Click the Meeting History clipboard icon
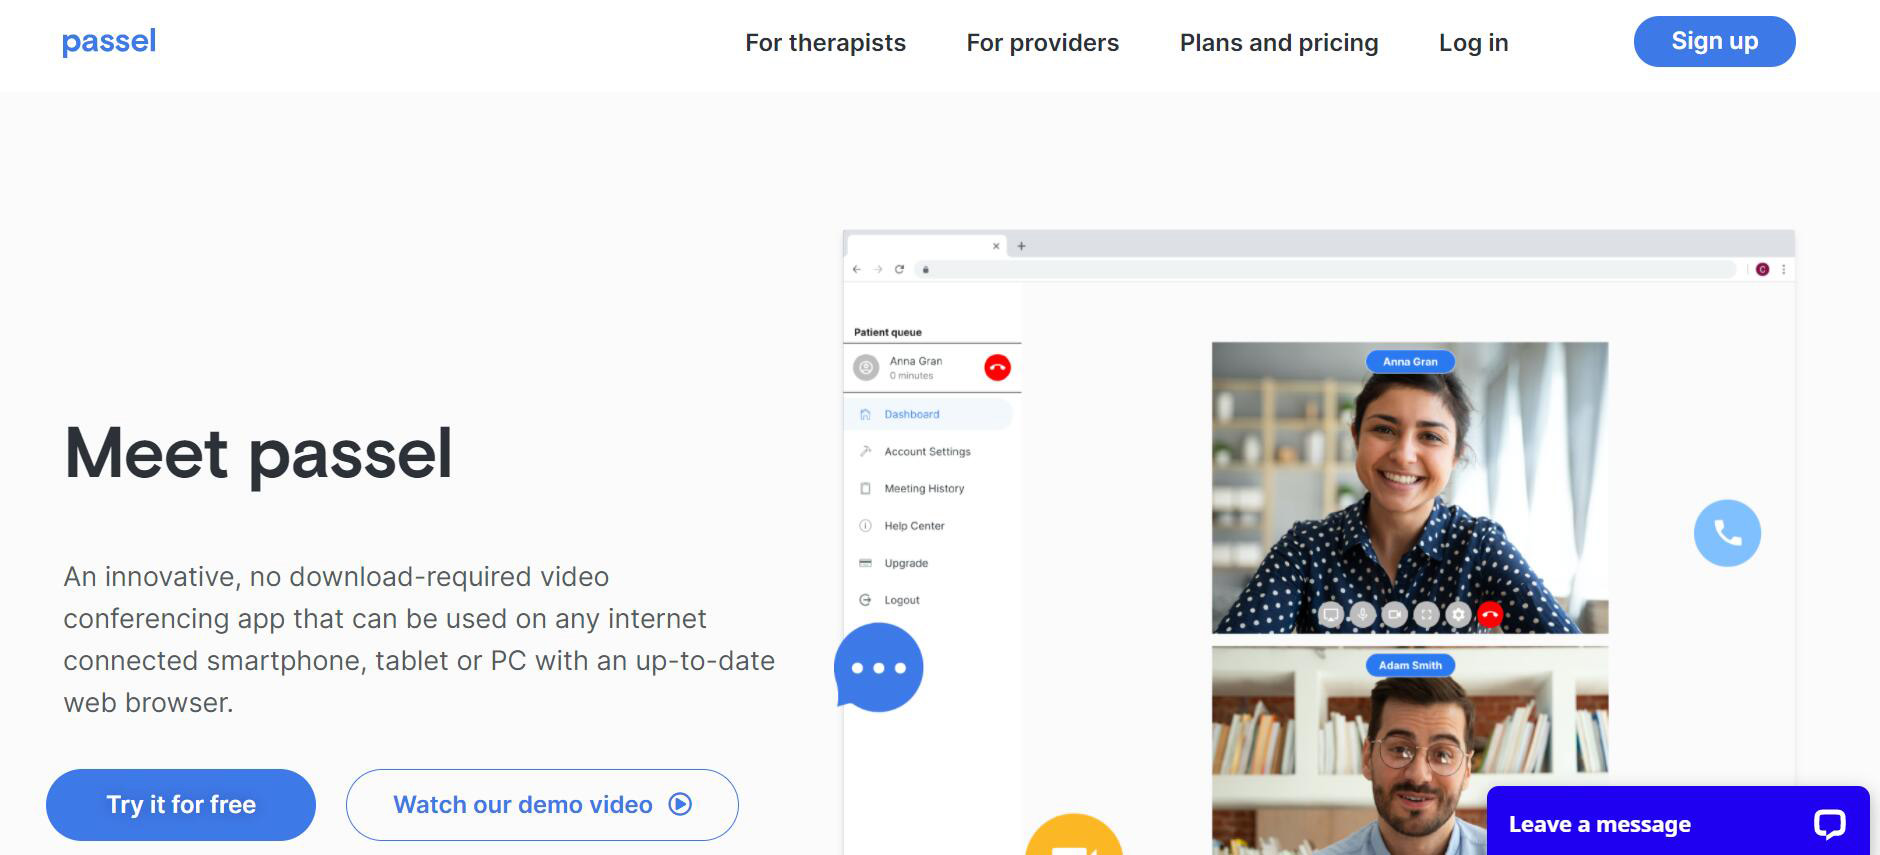This screenshot has height=855, width=1880. 865,489
